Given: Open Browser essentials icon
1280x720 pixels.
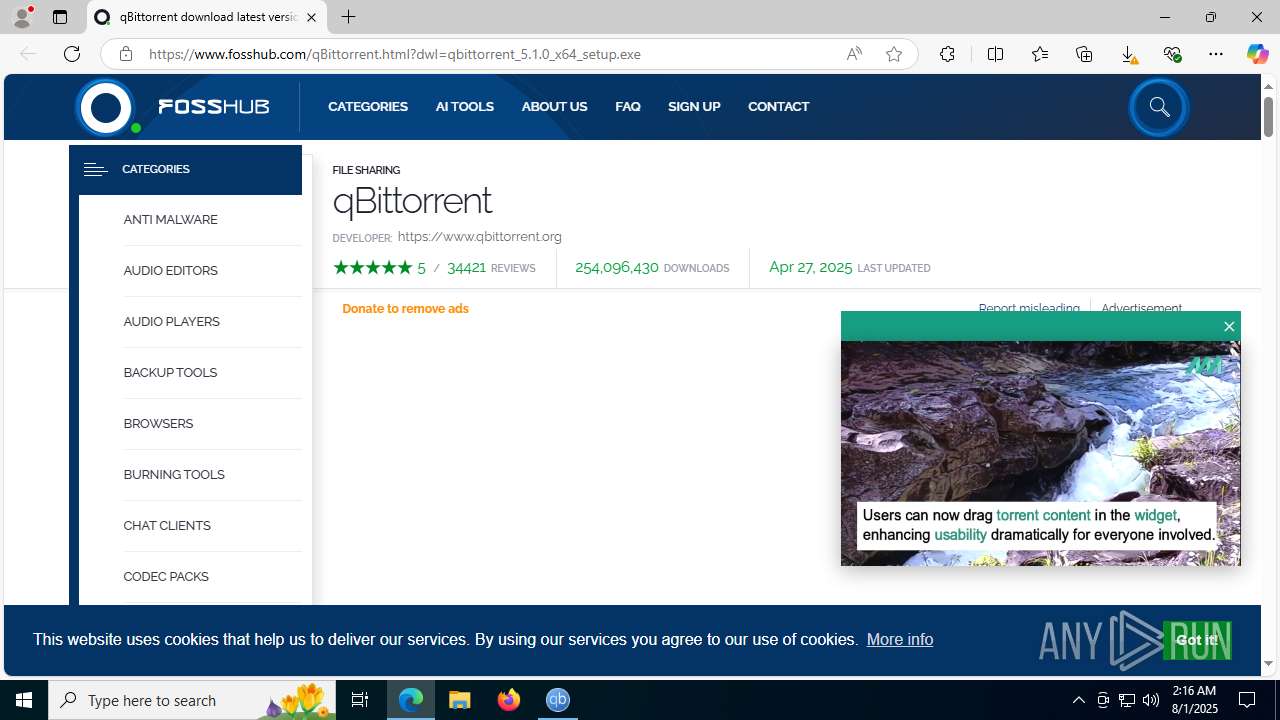Looking at the screenshot, I should 1172,54.
